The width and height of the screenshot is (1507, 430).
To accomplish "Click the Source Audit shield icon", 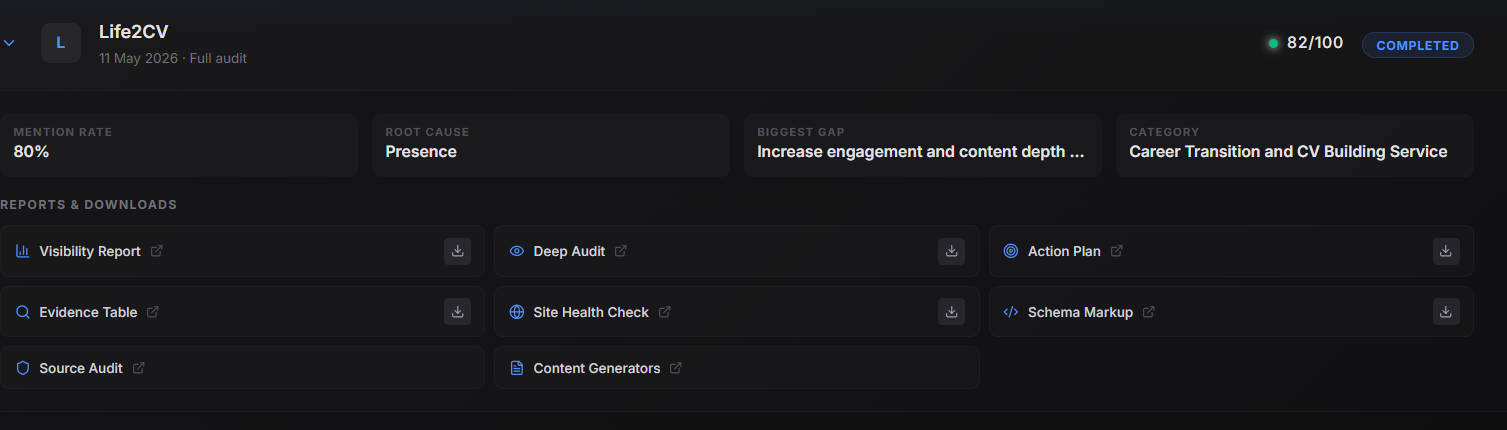I will (23, 368).
